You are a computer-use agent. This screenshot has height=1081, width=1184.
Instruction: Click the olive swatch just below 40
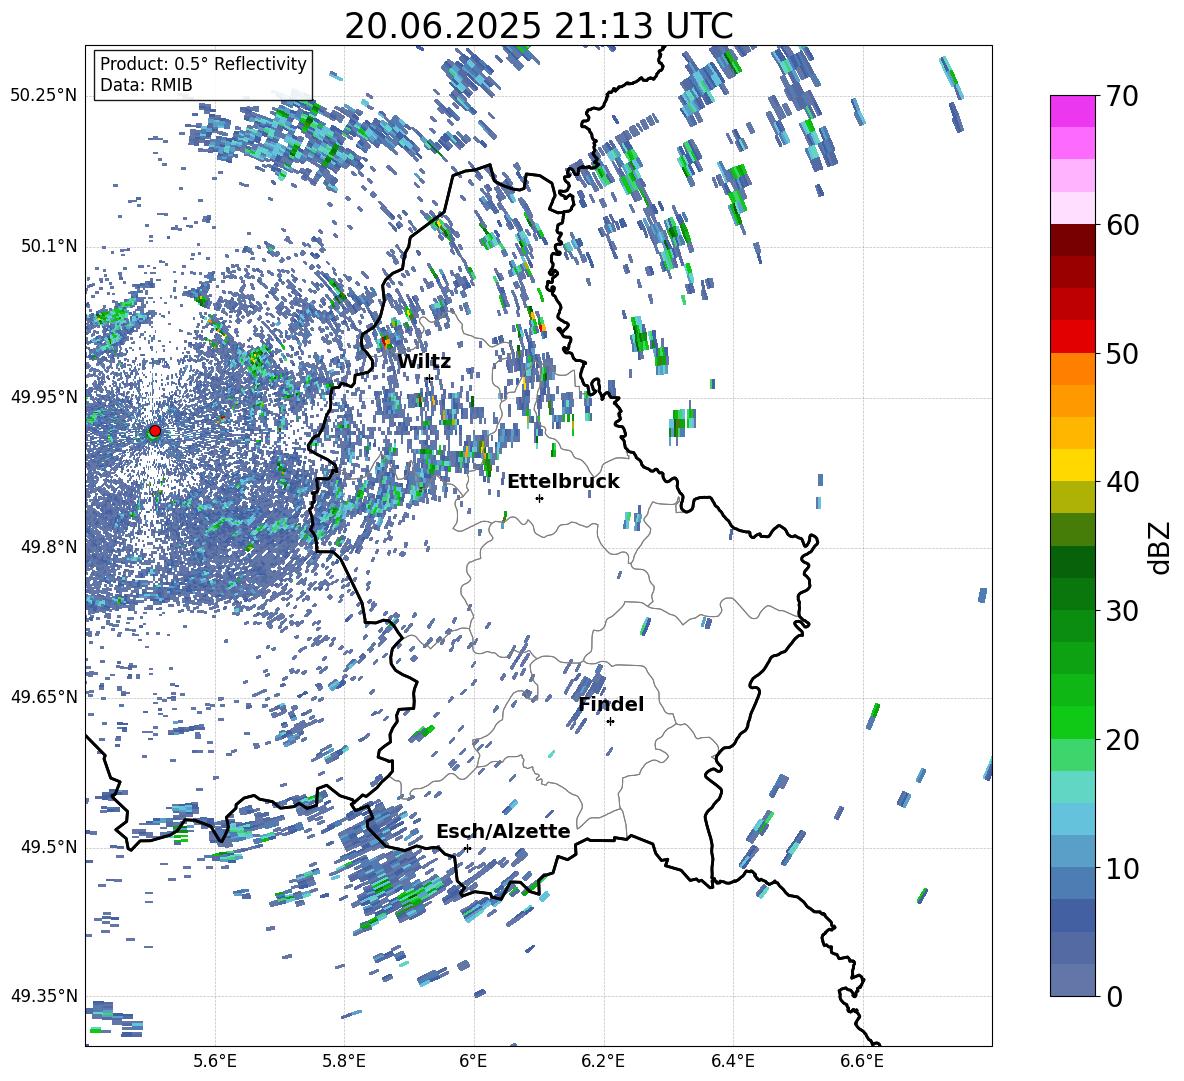tap(1072, 497)
